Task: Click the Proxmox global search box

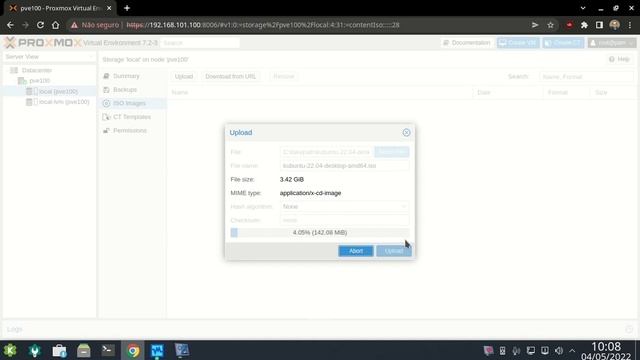Action: coord(200,43)
